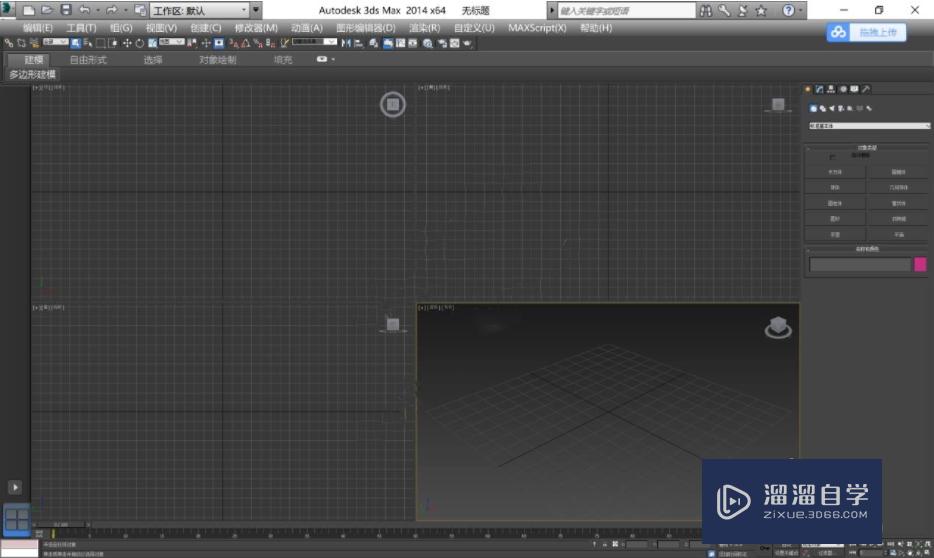Viewport: 934px width, 558px height.
Task: Click the 圆柱体 cylinder primitive button
Action: click(835, 203)
